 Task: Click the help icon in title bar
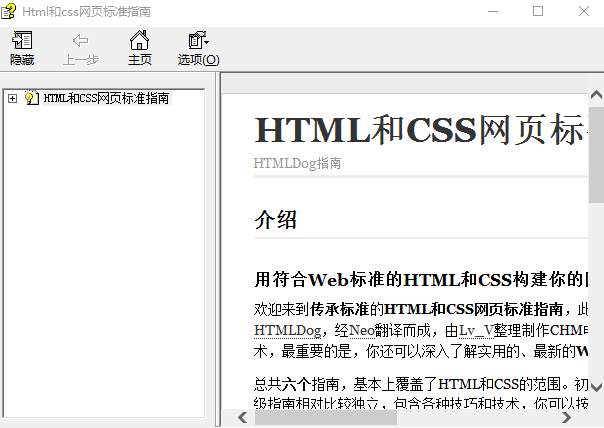[x=11, y=11]
